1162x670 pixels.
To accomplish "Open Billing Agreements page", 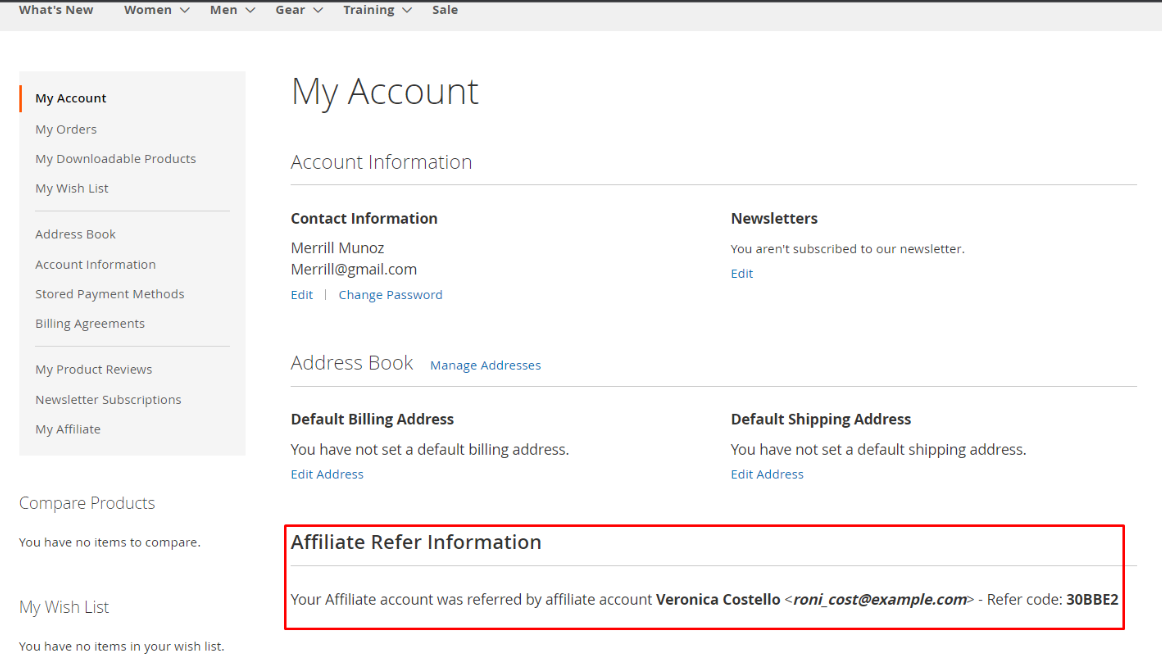I will pos(90,323).
